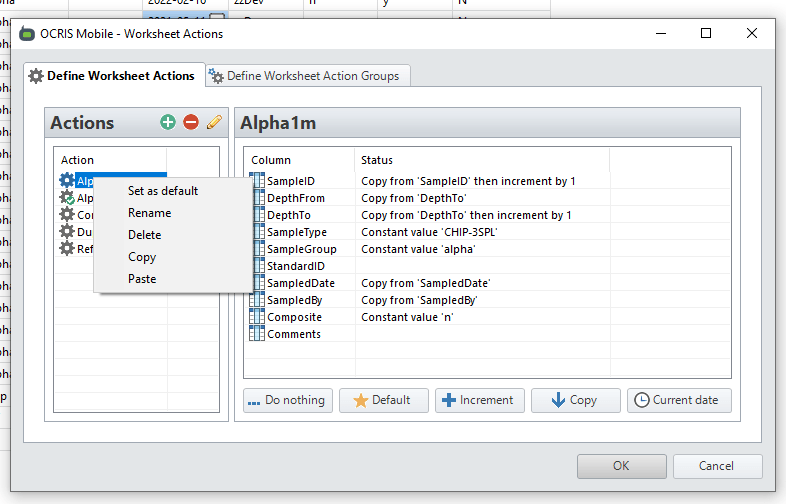Click the Comments column table icon
The image size is (786, 504).
257,334
